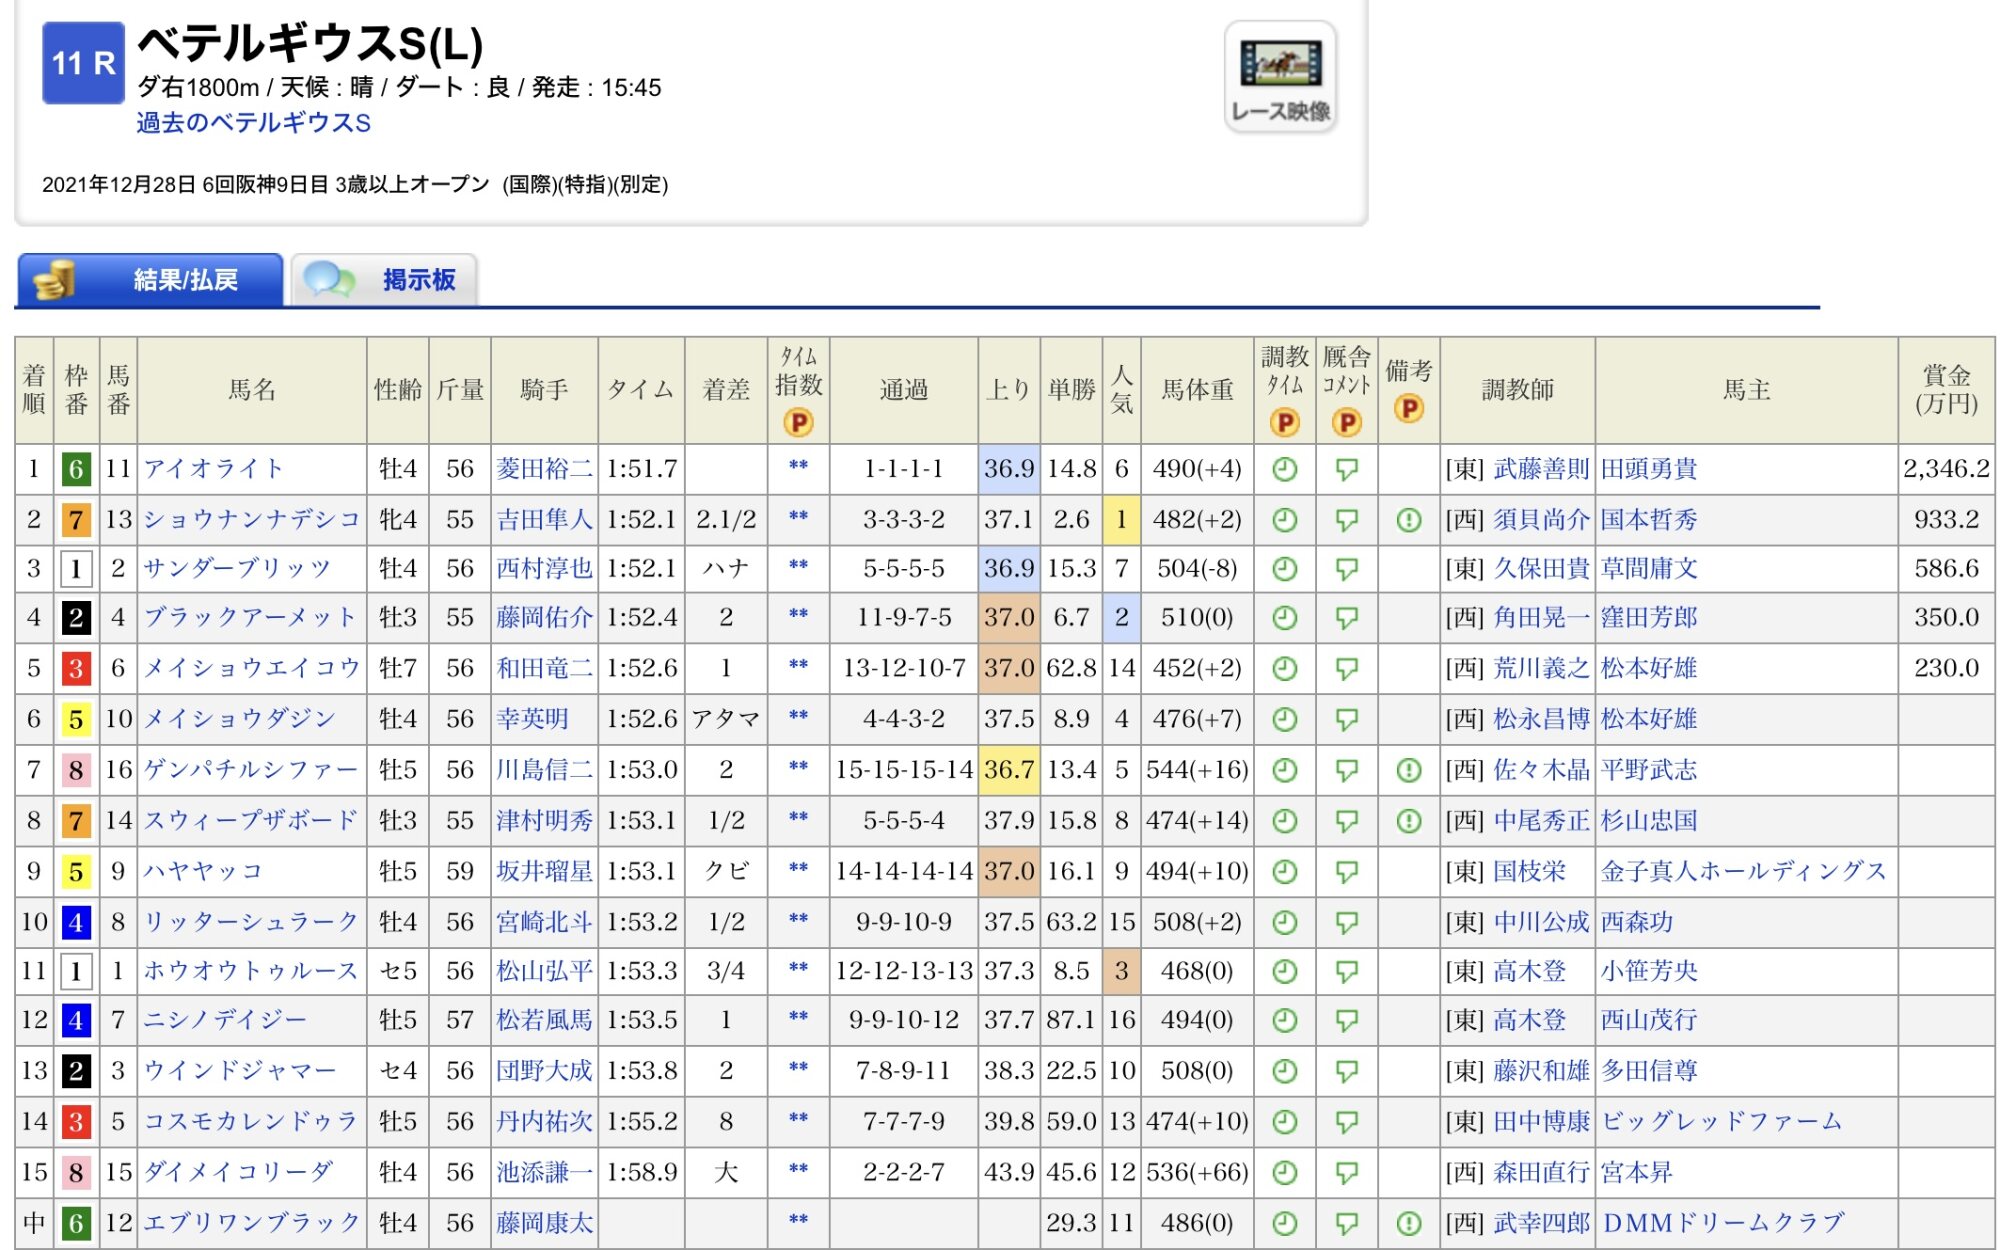The image size is (2000, 1250).
Task: Click the P icon under 備考 header
Action: [x=1408, y=408]
